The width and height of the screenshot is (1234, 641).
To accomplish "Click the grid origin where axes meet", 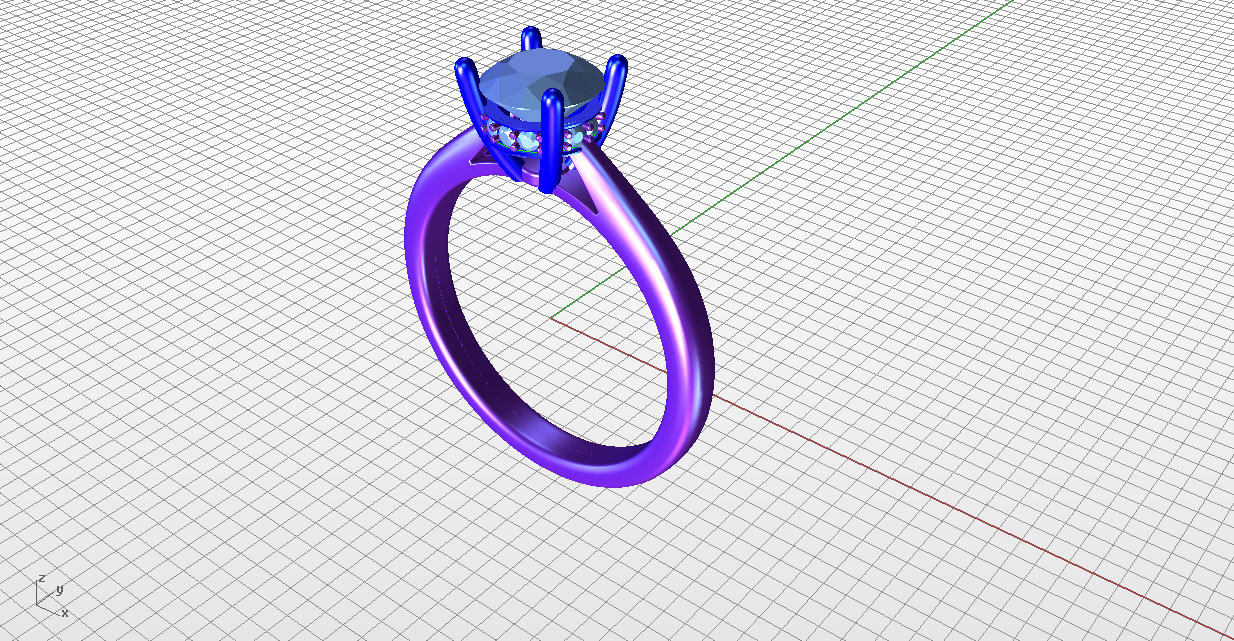I will click(551, 319).
